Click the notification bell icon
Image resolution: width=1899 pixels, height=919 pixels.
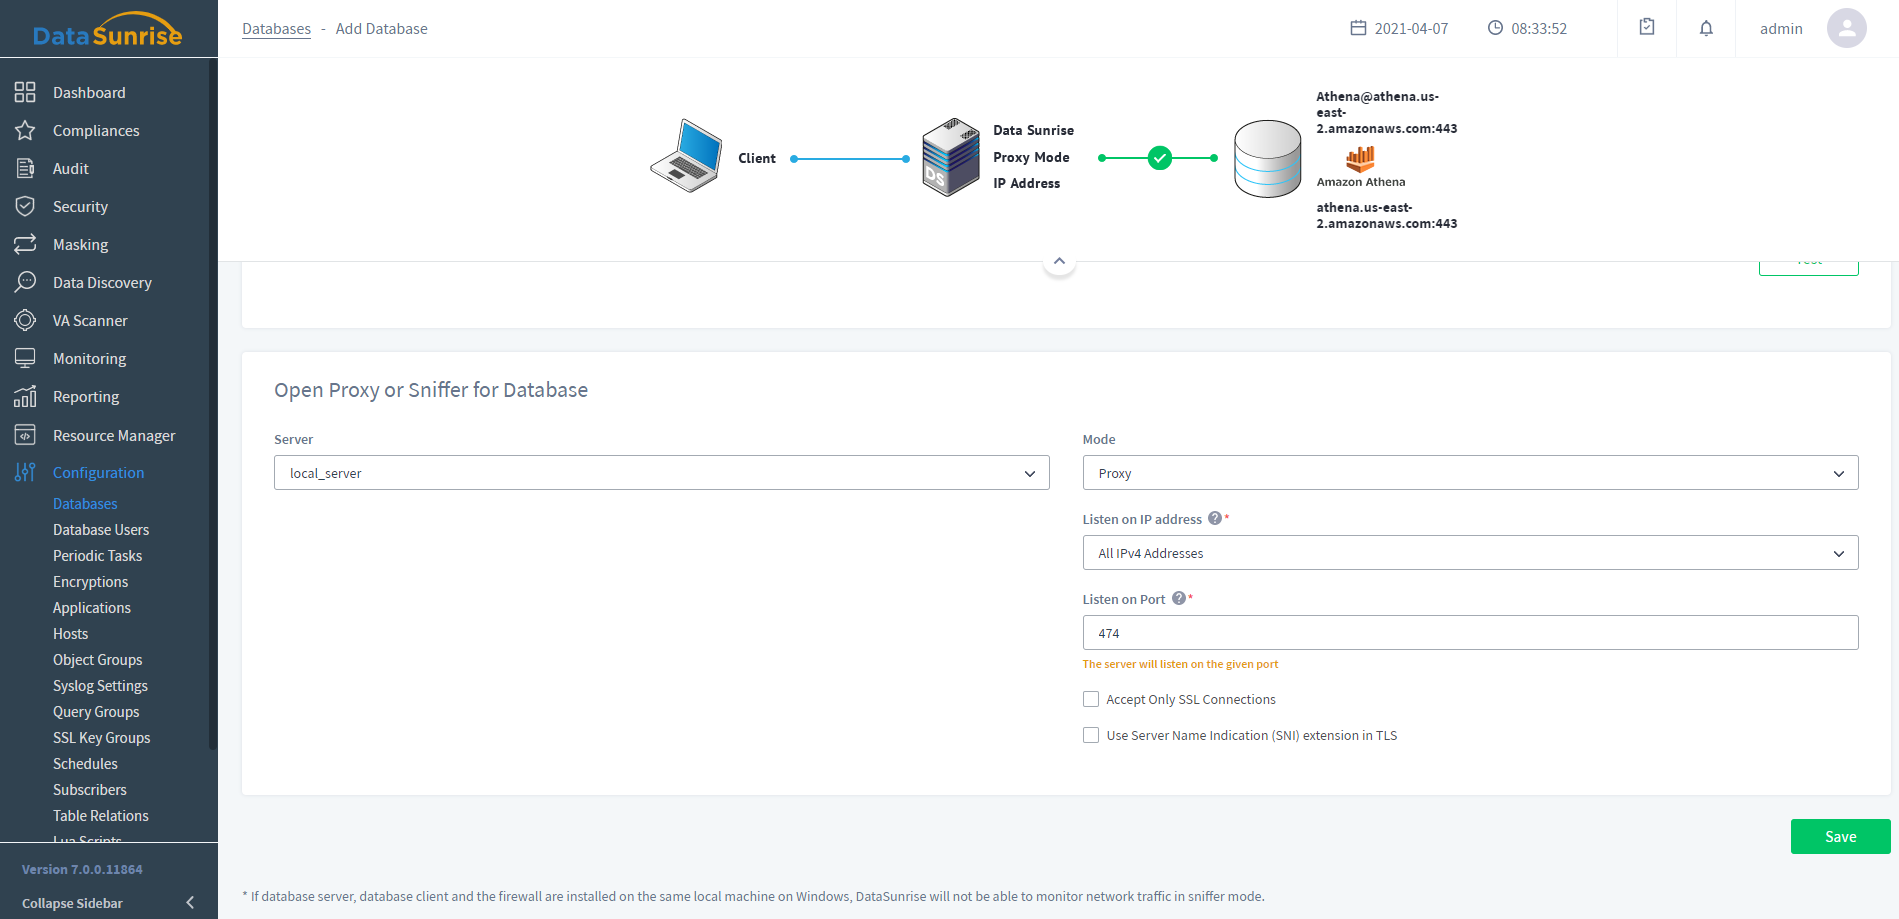(x=1706, y=28)
